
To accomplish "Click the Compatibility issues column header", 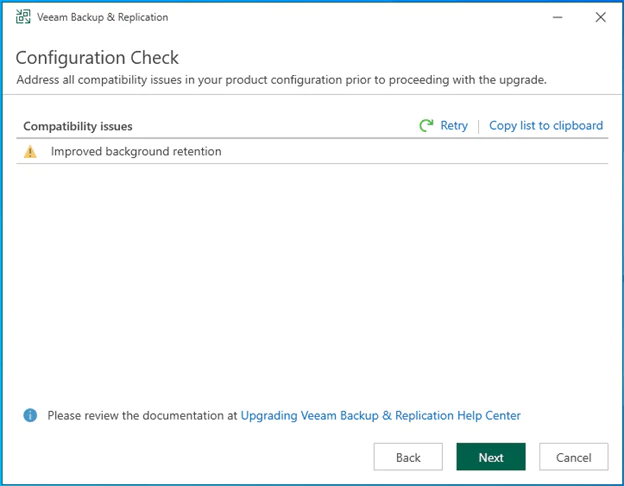I will click(78, 126).
